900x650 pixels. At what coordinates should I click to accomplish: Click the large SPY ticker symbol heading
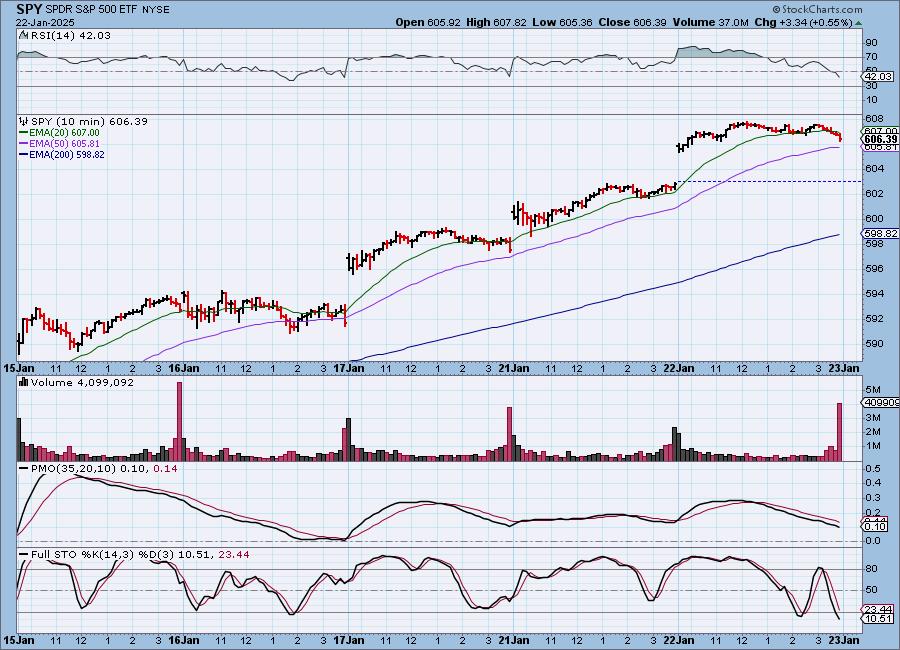[29, 9]
